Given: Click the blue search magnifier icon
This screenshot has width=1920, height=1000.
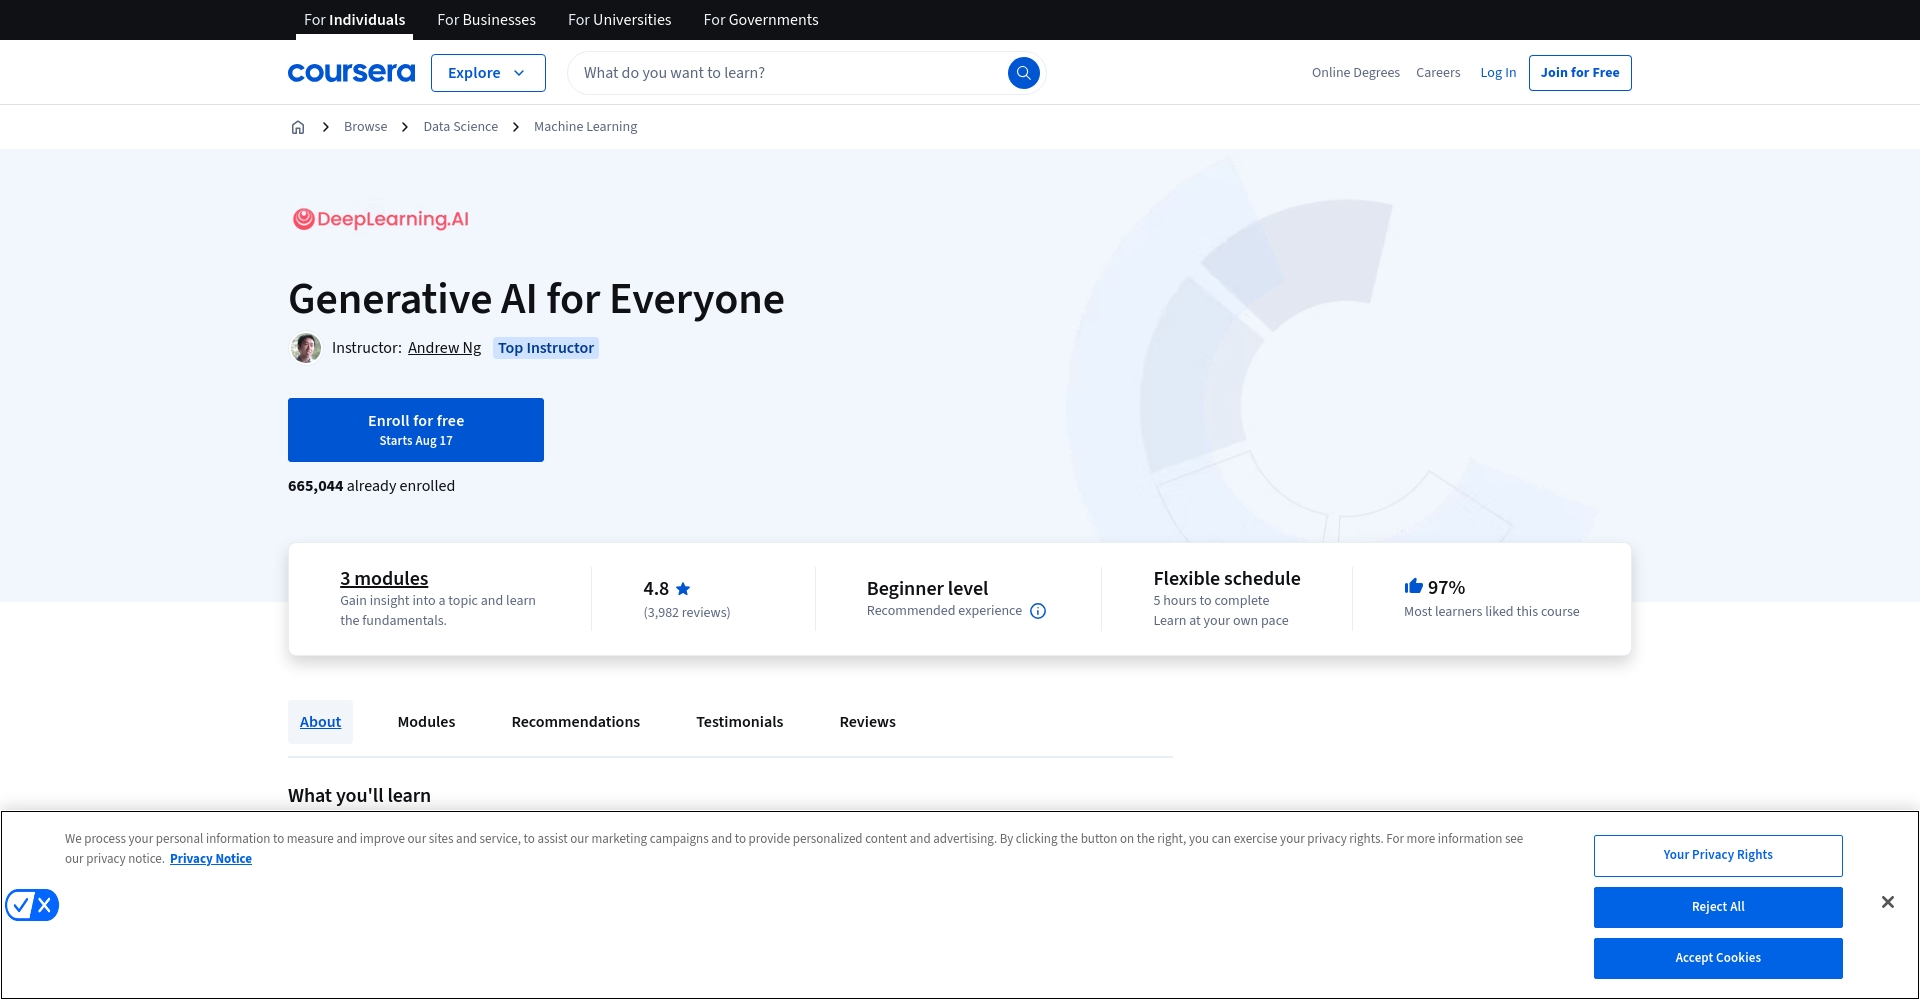Looking at the screenshot, I should point(1023,73).
